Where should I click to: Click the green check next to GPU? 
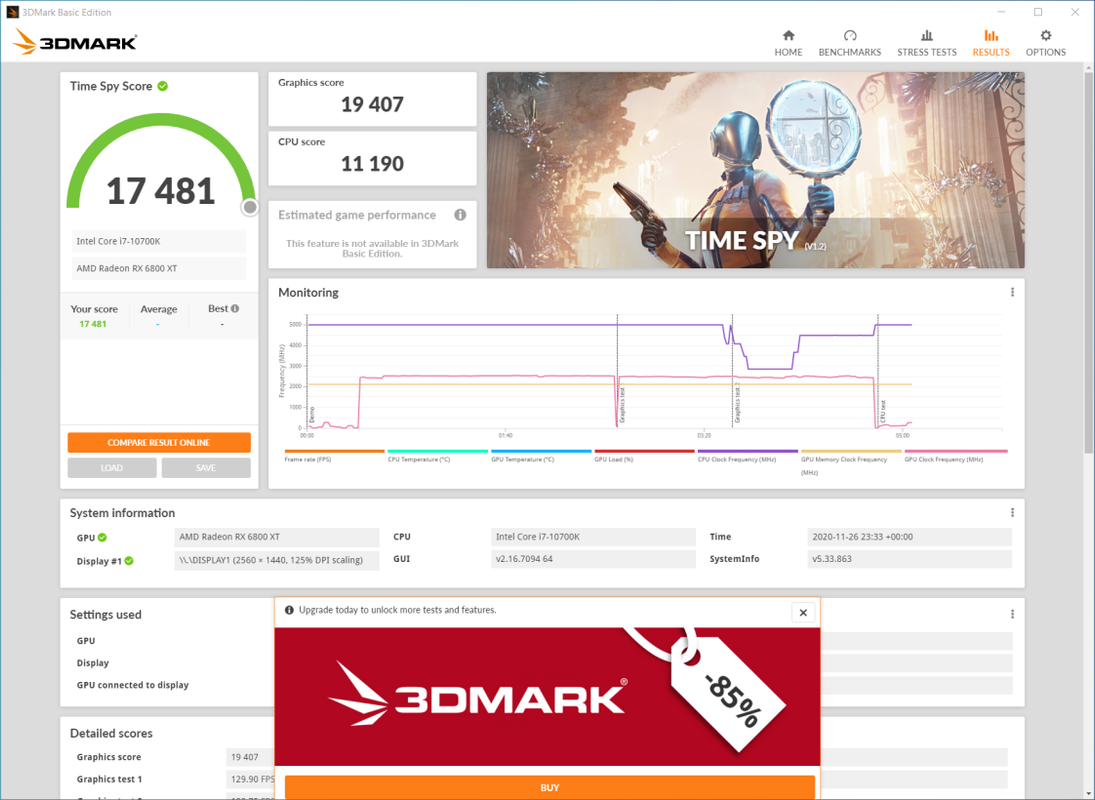tap(103, 538)
